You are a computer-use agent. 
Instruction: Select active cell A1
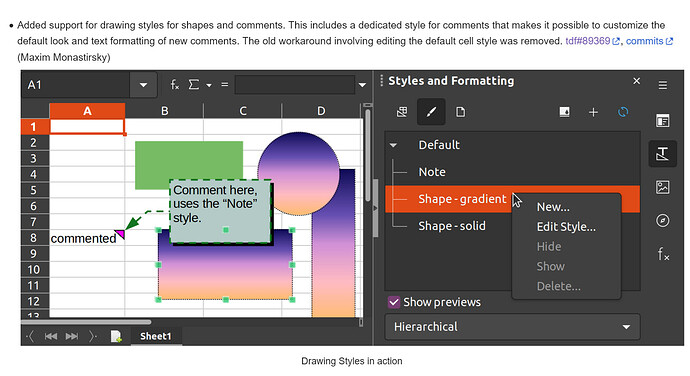point(87,126)
